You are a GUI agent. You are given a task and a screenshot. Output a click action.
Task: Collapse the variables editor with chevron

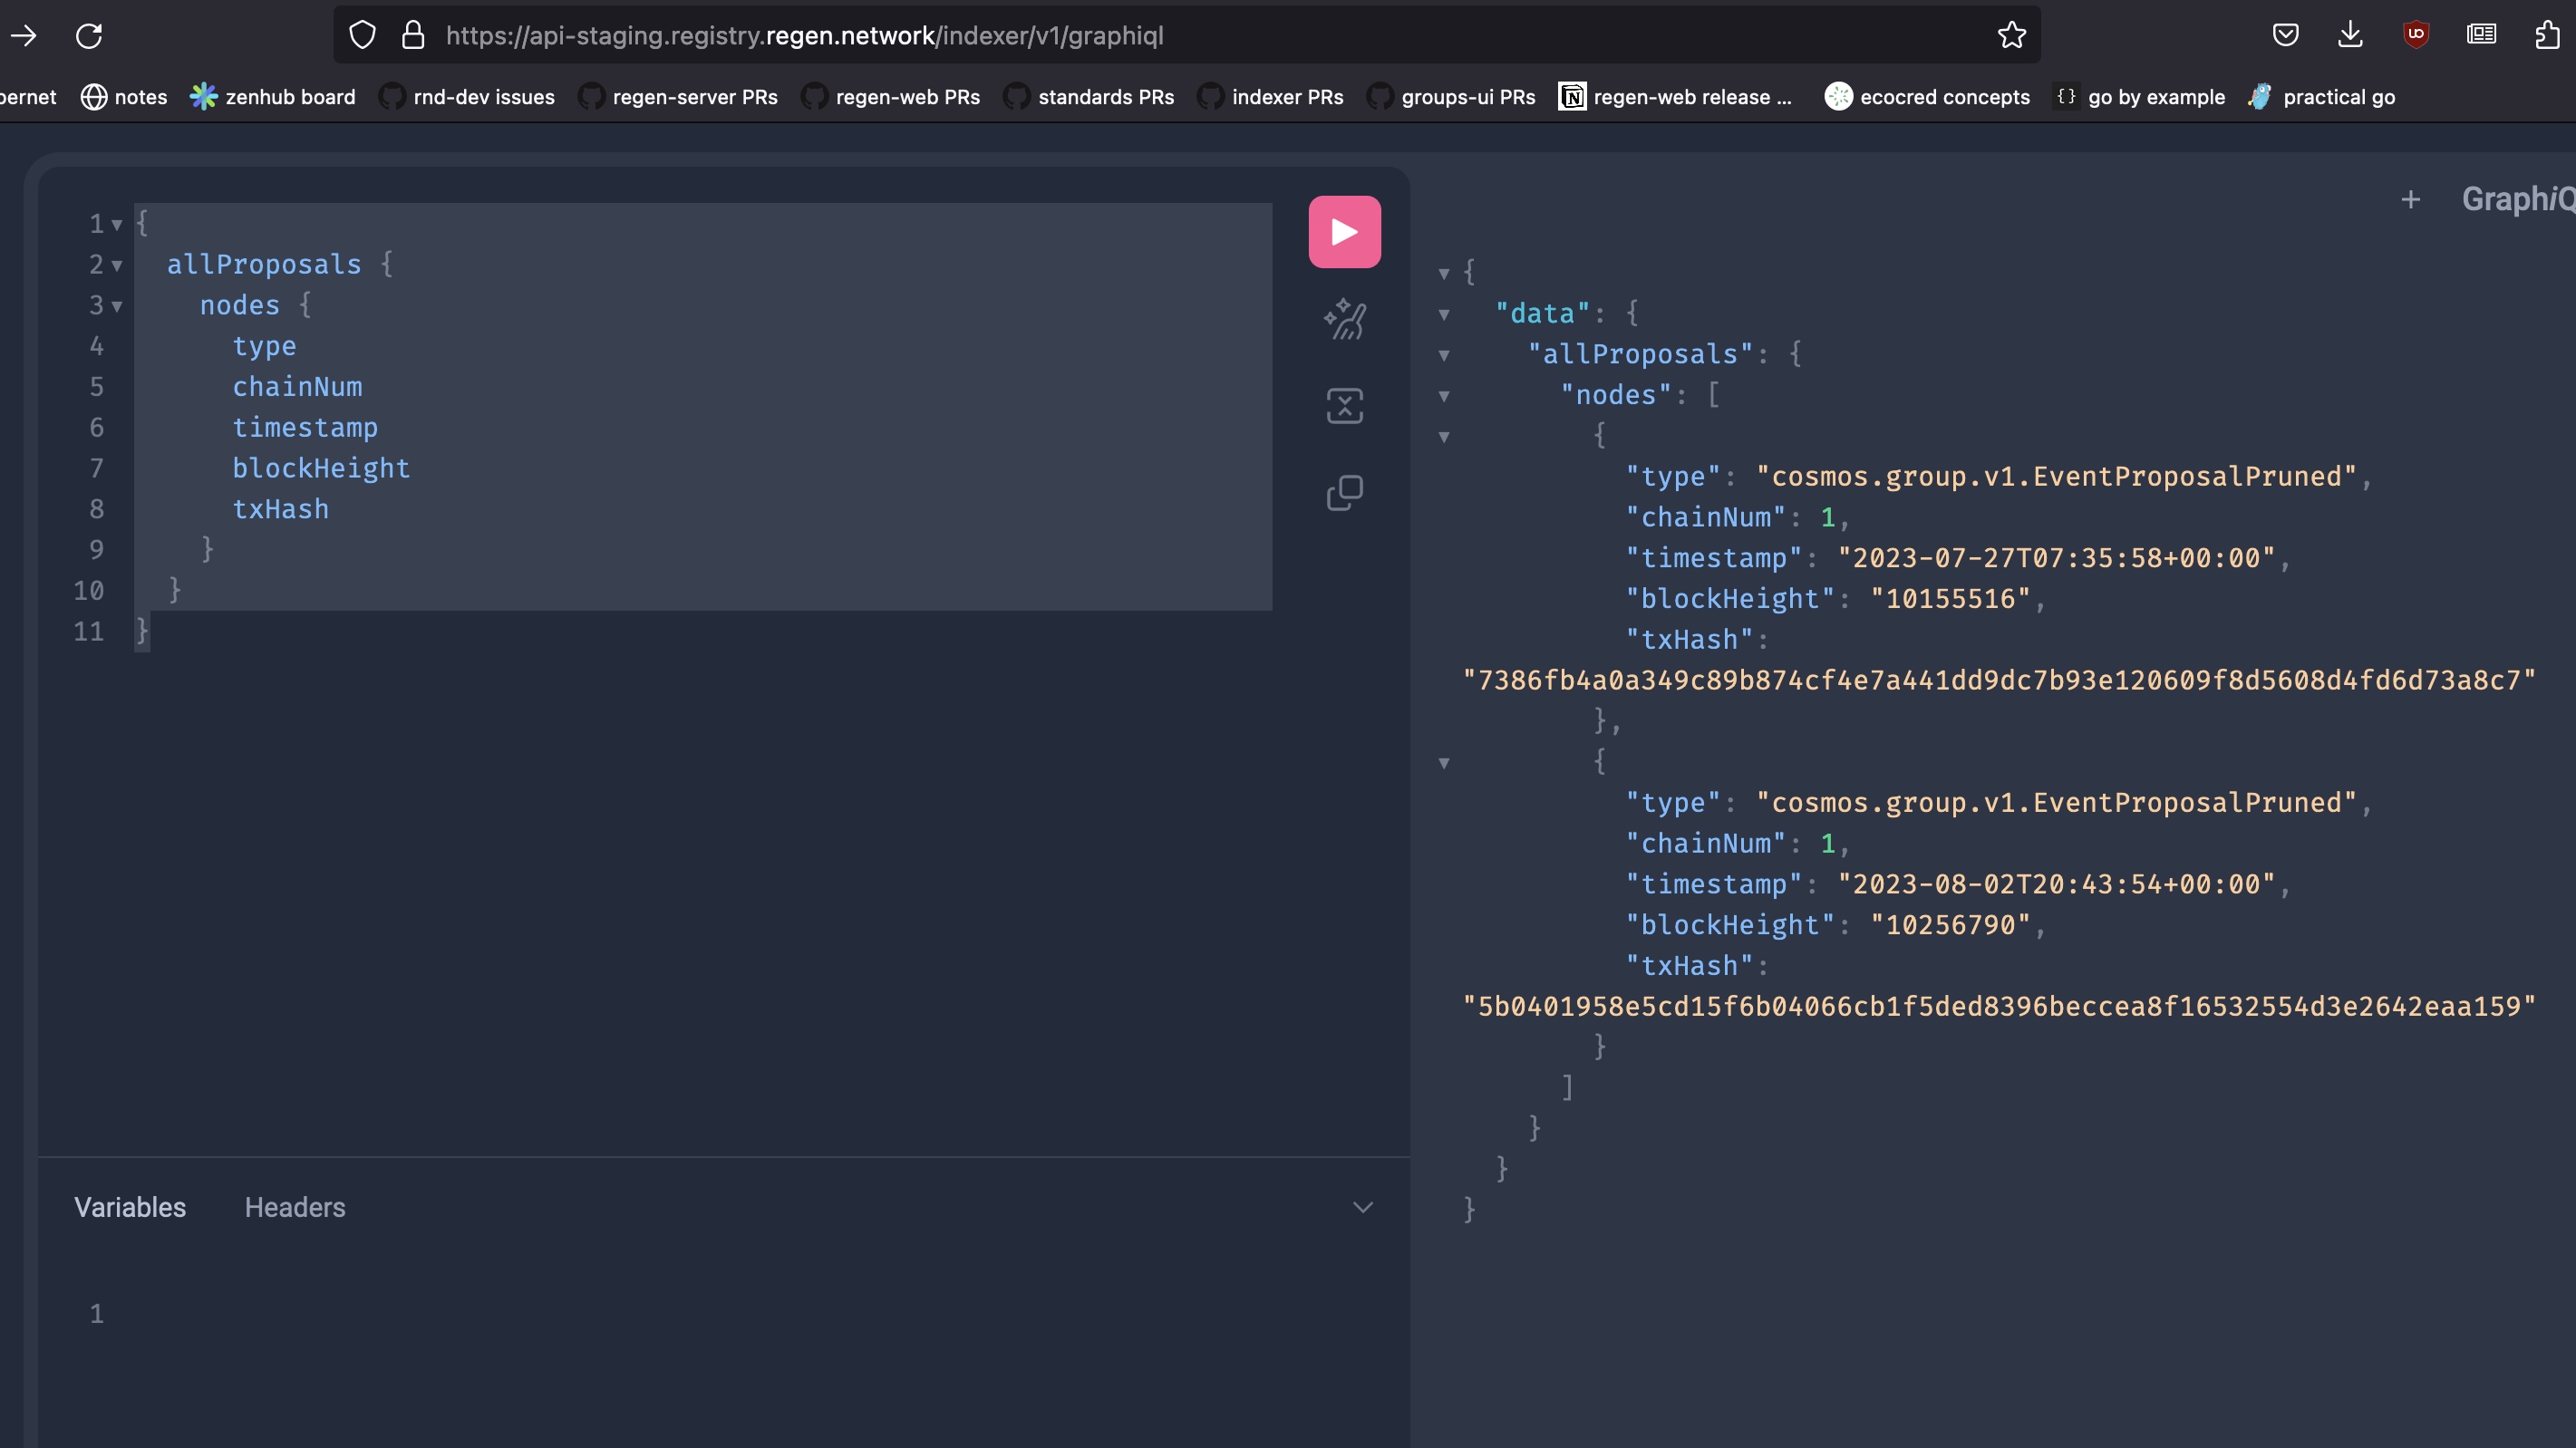tap(1362, 1207)
